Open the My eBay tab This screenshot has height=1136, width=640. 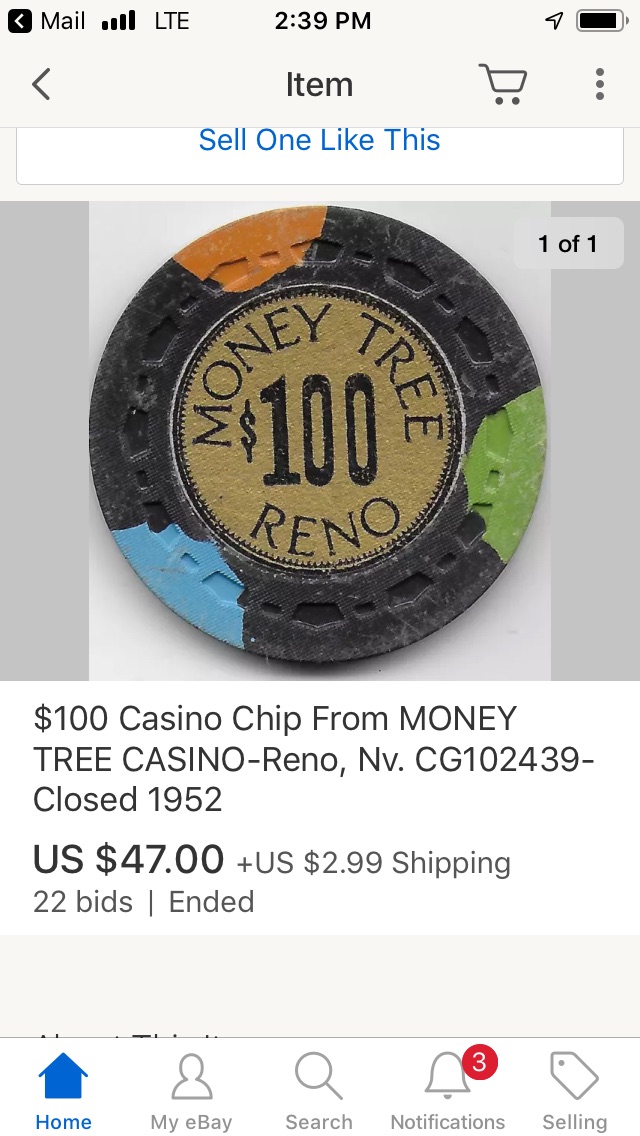(x=191, y=1091)
